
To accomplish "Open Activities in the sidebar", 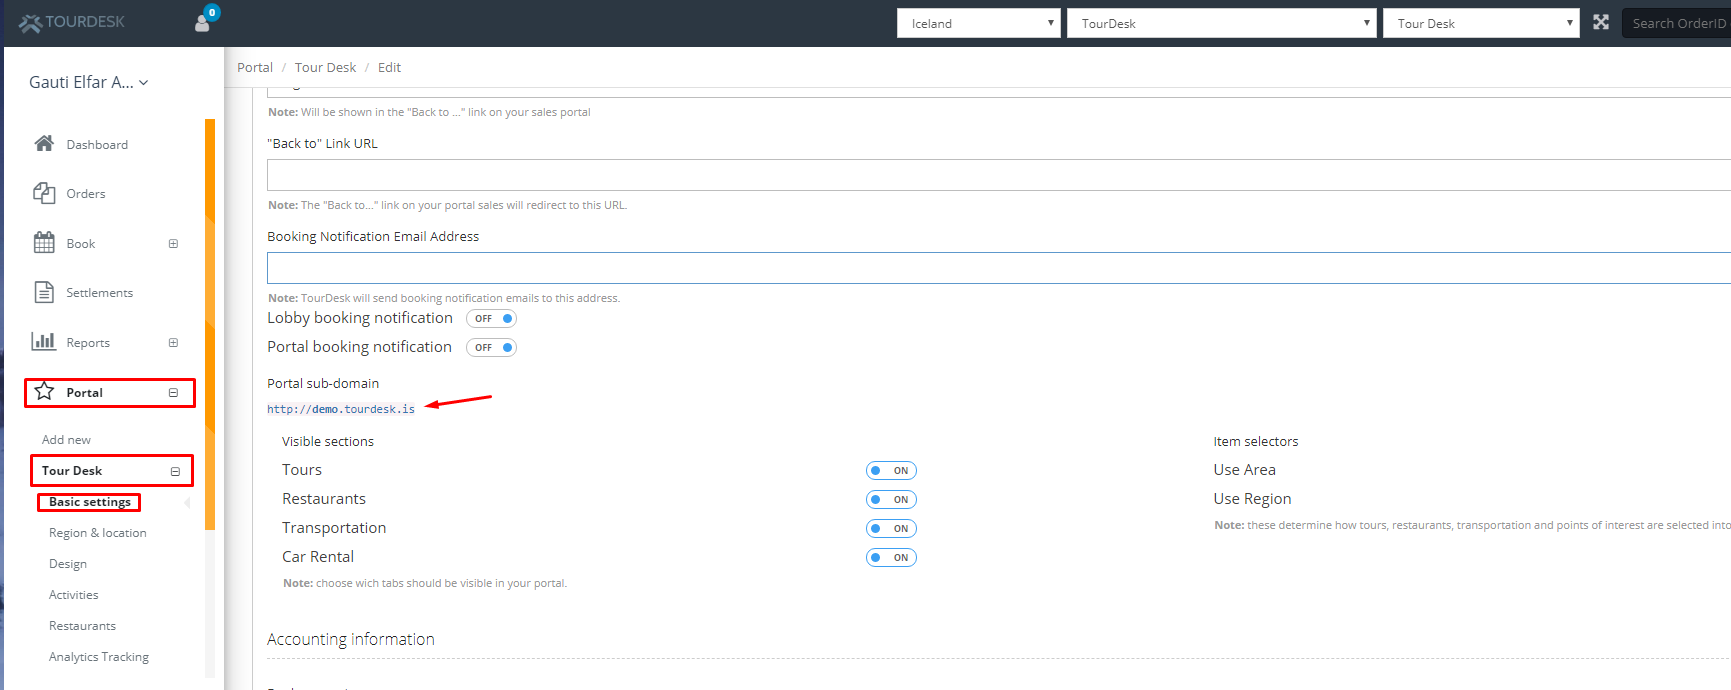I will 74,595.
